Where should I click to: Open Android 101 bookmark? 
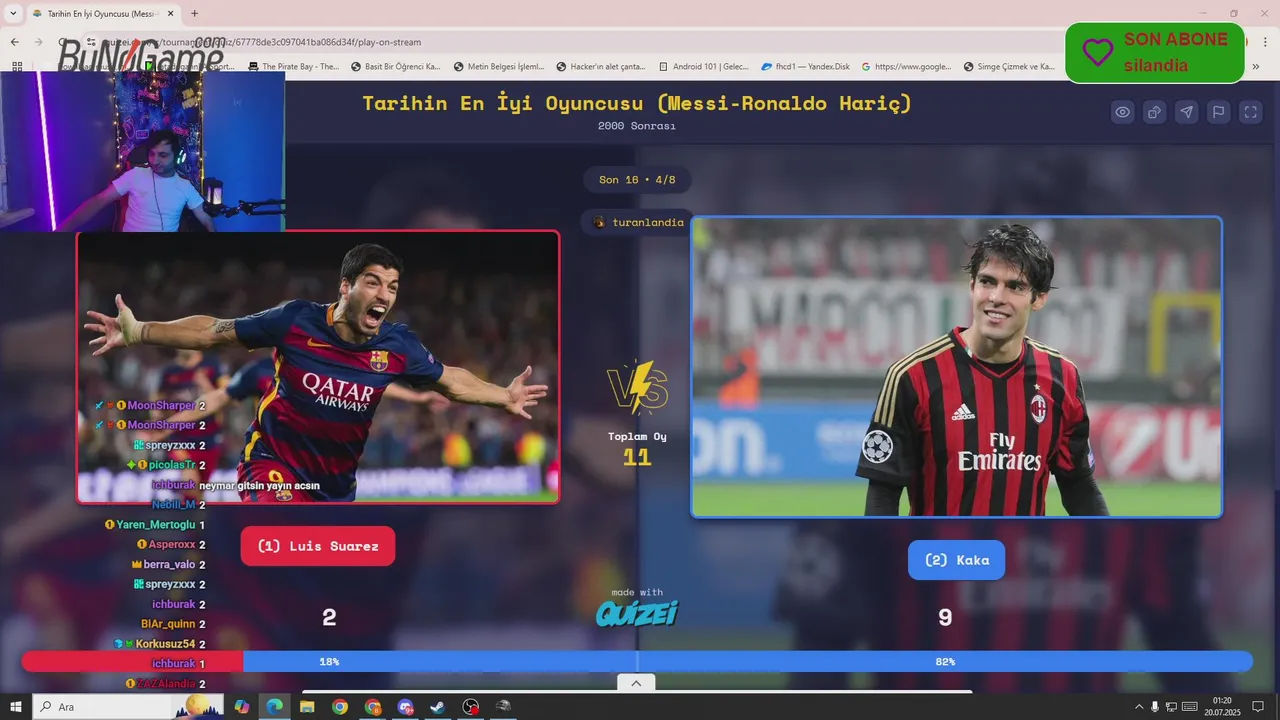[x=703, y=67]
